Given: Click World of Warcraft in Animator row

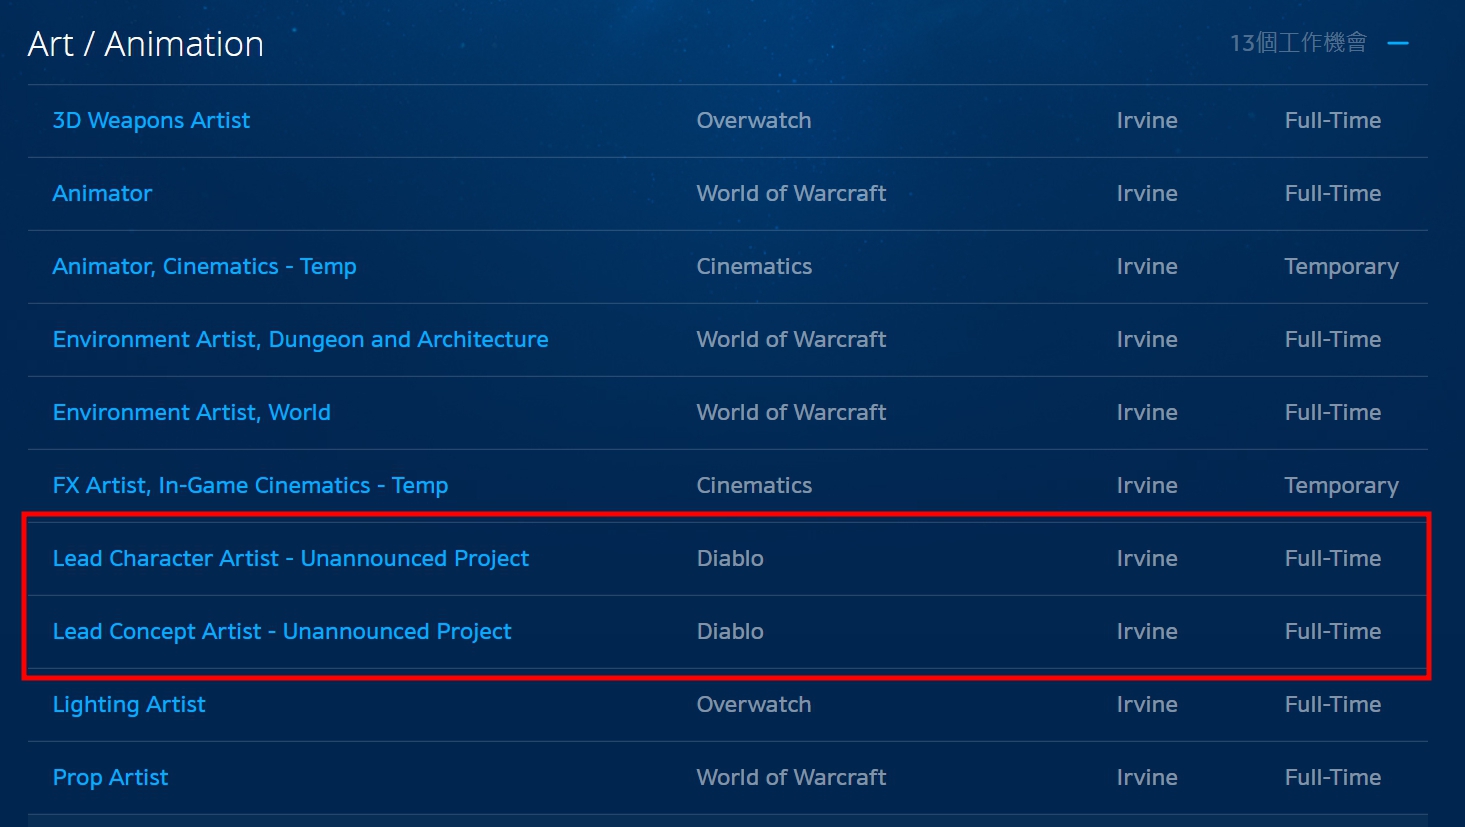Looking at the screenshot, I should coord(791,193).
